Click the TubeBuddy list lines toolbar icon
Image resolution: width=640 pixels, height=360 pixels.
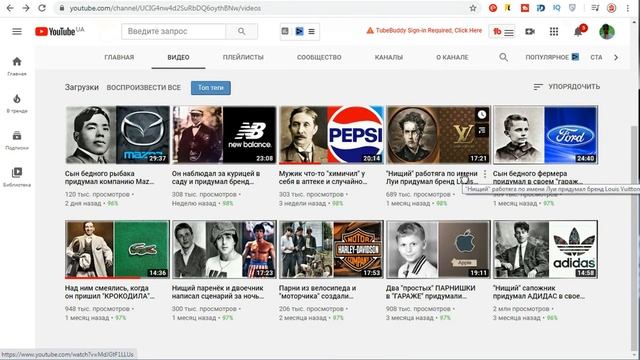311,31
